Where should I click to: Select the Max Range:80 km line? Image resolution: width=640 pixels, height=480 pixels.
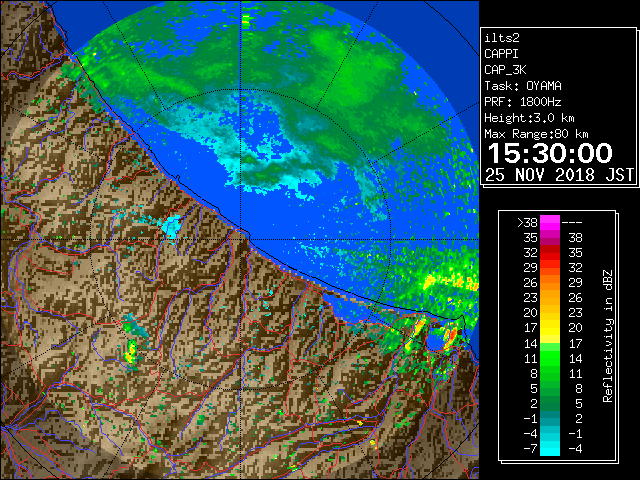[x=536, y=134]
